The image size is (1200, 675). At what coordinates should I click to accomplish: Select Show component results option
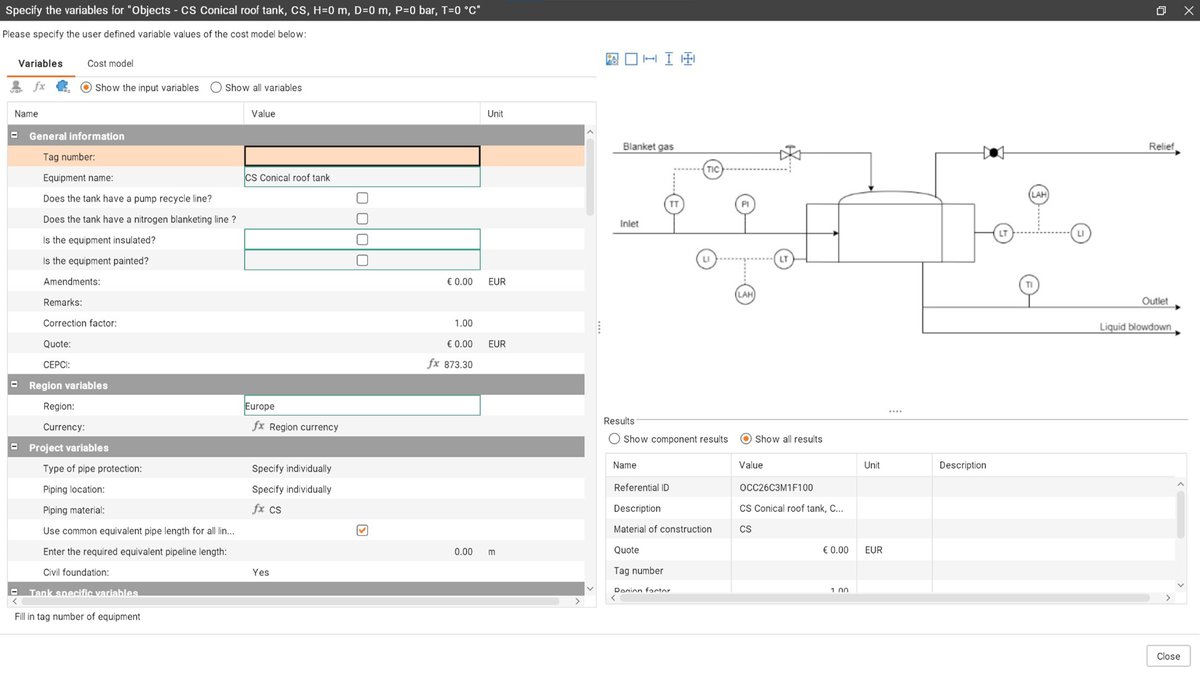(x=614, y=438)
